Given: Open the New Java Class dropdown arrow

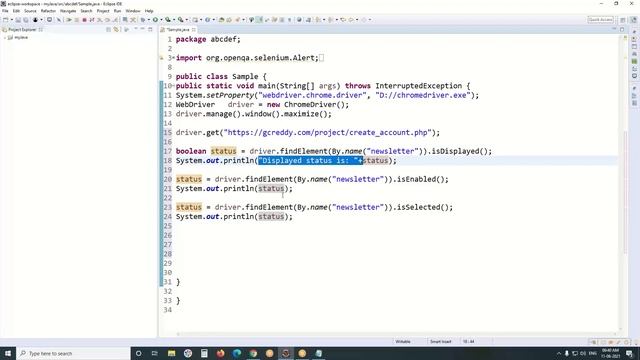Looking at the screenshot, I should click(213, 20).
